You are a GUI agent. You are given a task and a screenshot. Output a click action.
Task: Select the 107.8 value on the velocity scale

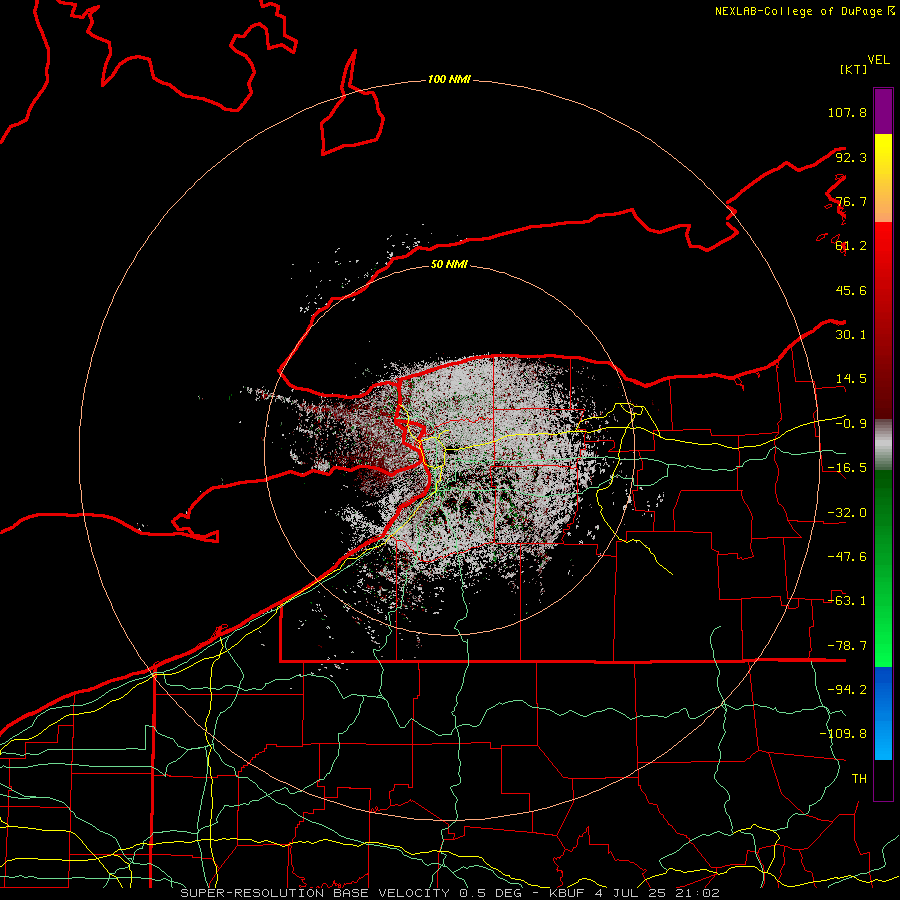tap(847, 112)
